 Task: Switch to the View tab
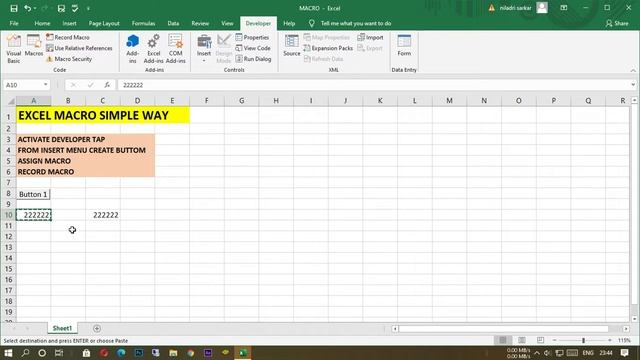pos(227,23)
